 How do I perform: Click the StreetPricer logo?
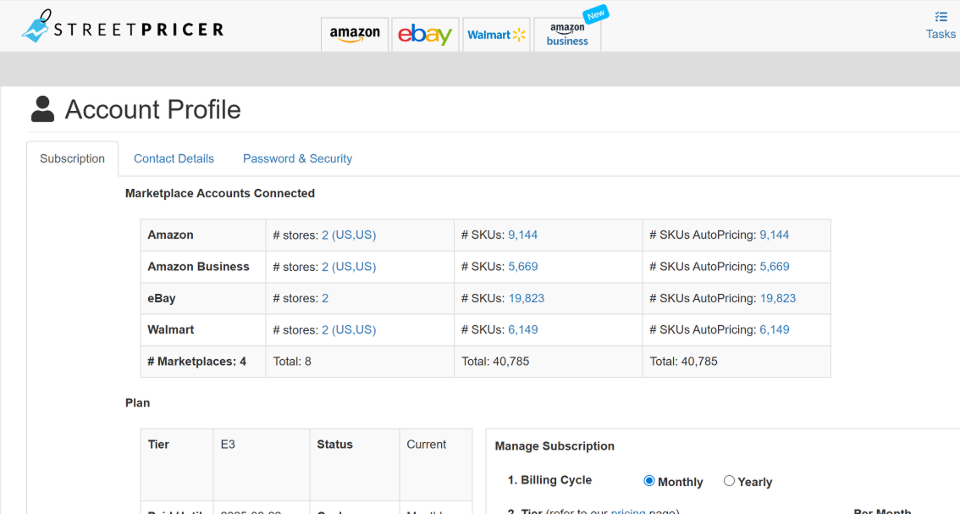(x=123, y=27)
